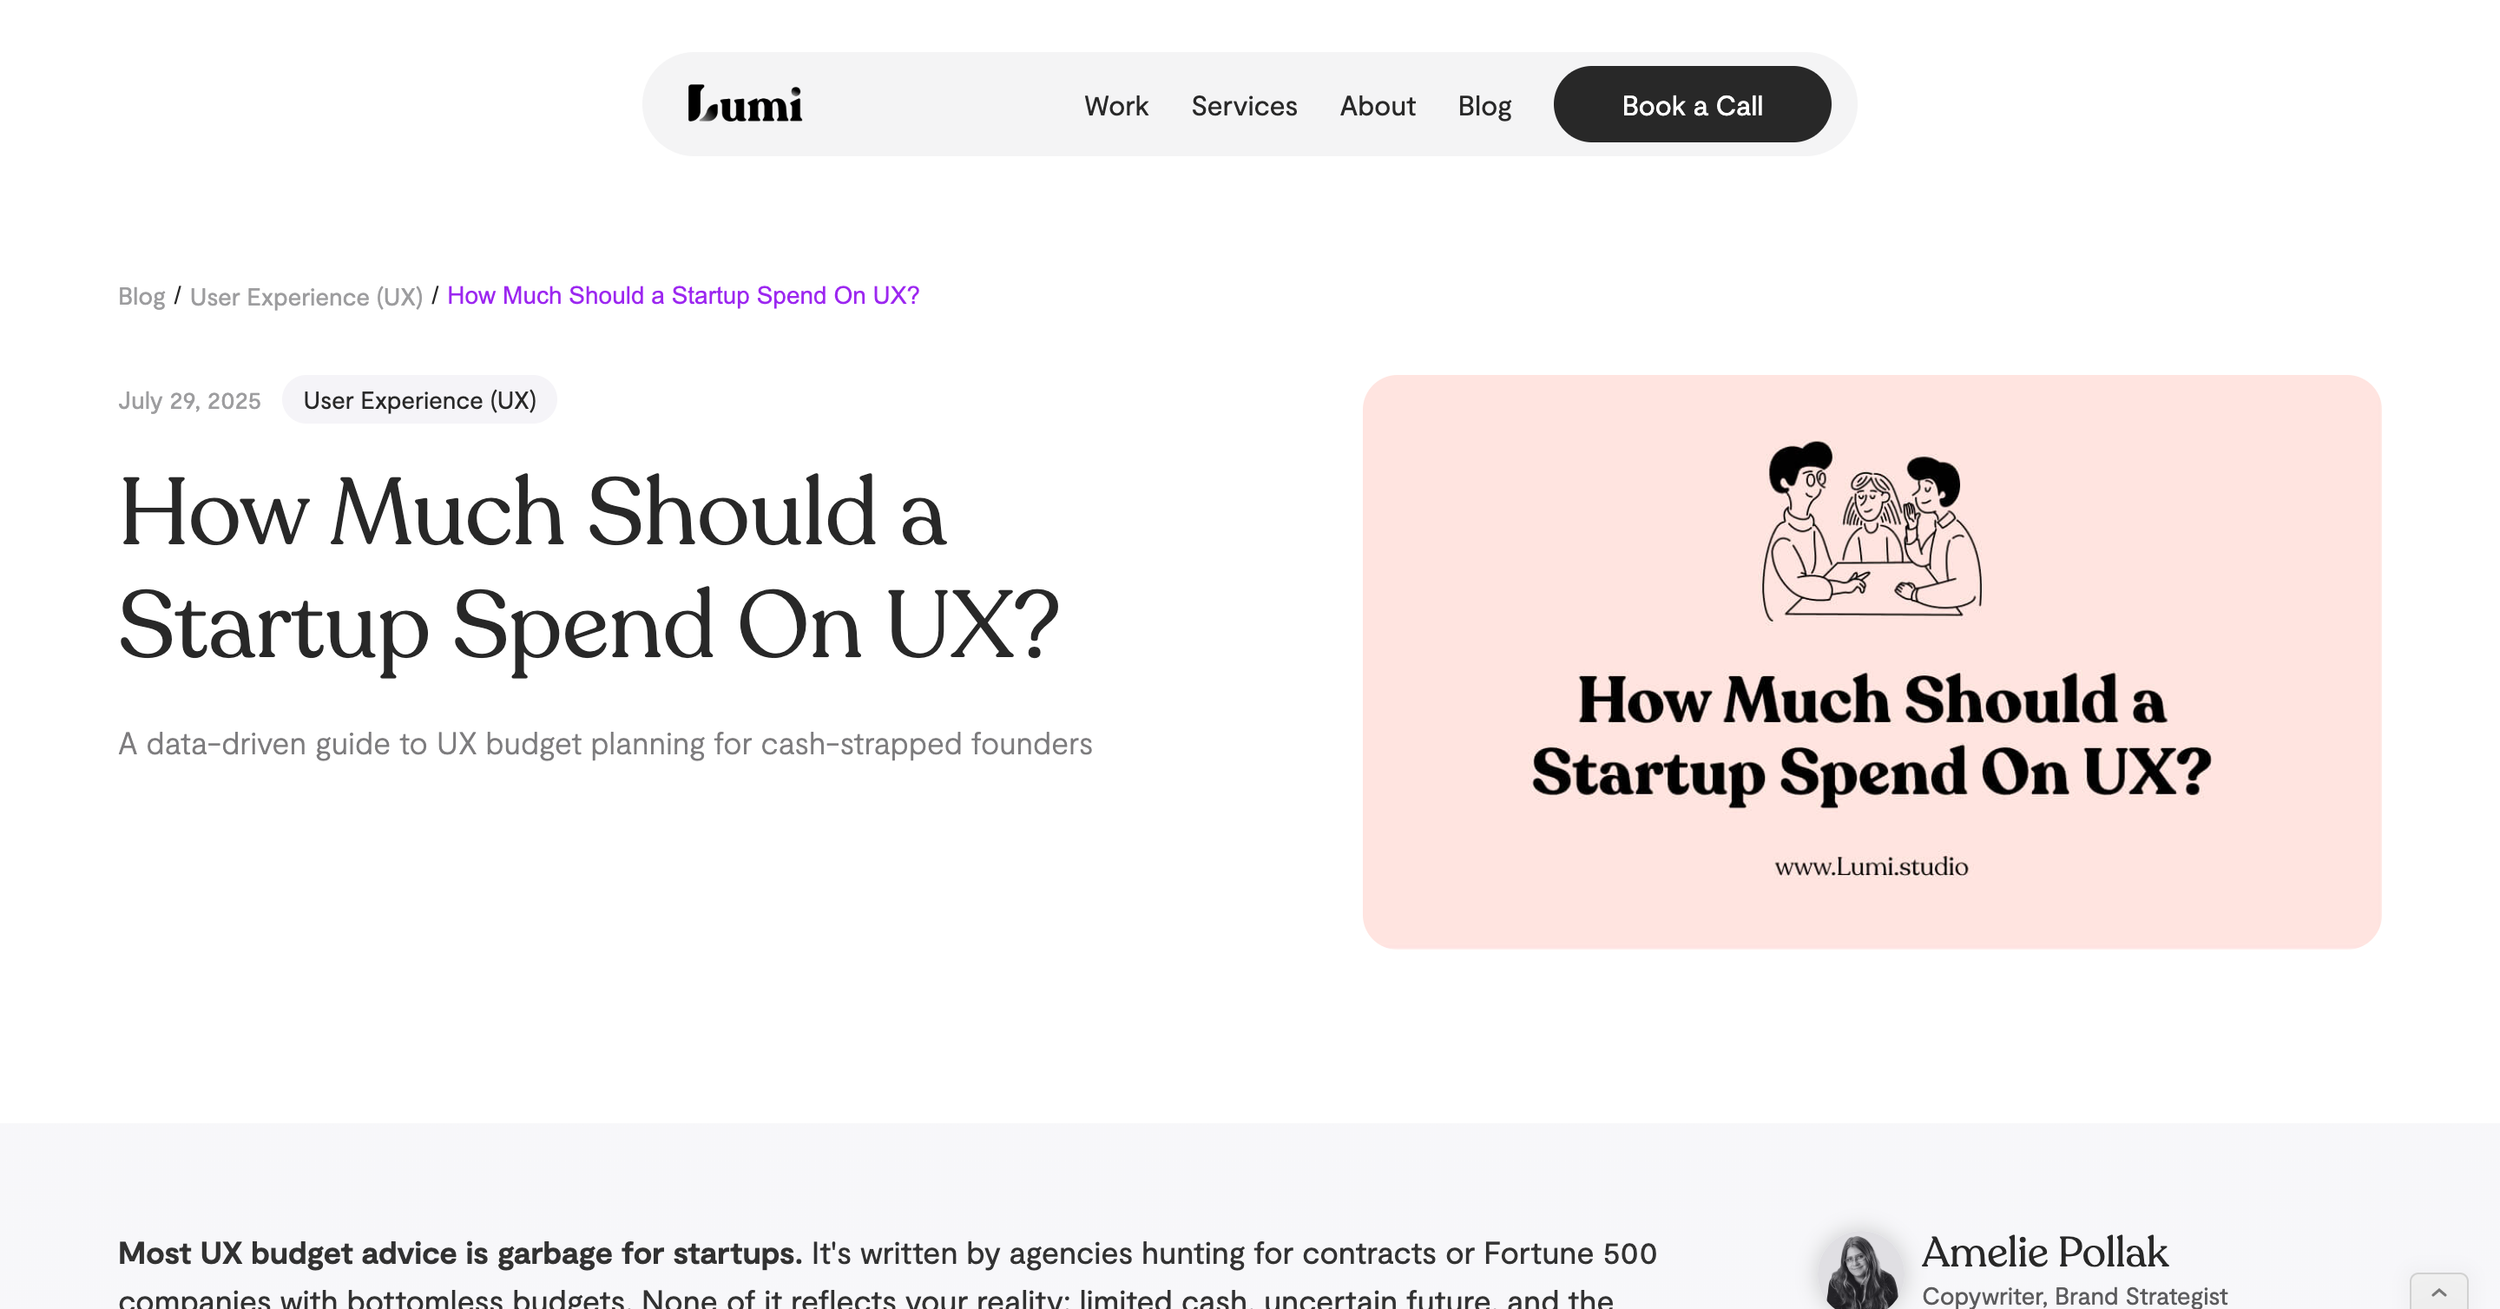Click the bold opening sentence of the article
Screen dimensions: 2500x1309
pyautogui.click(x=459, y=1253)
